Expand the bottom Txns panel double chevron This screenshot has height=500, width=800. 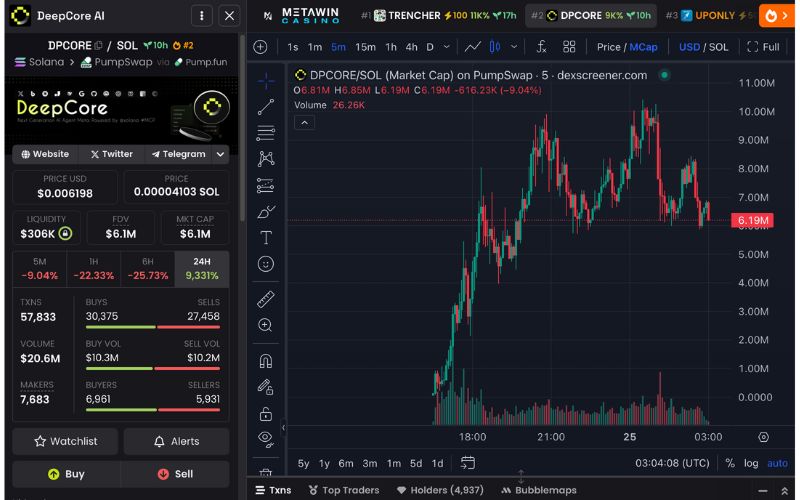[785, 491]
